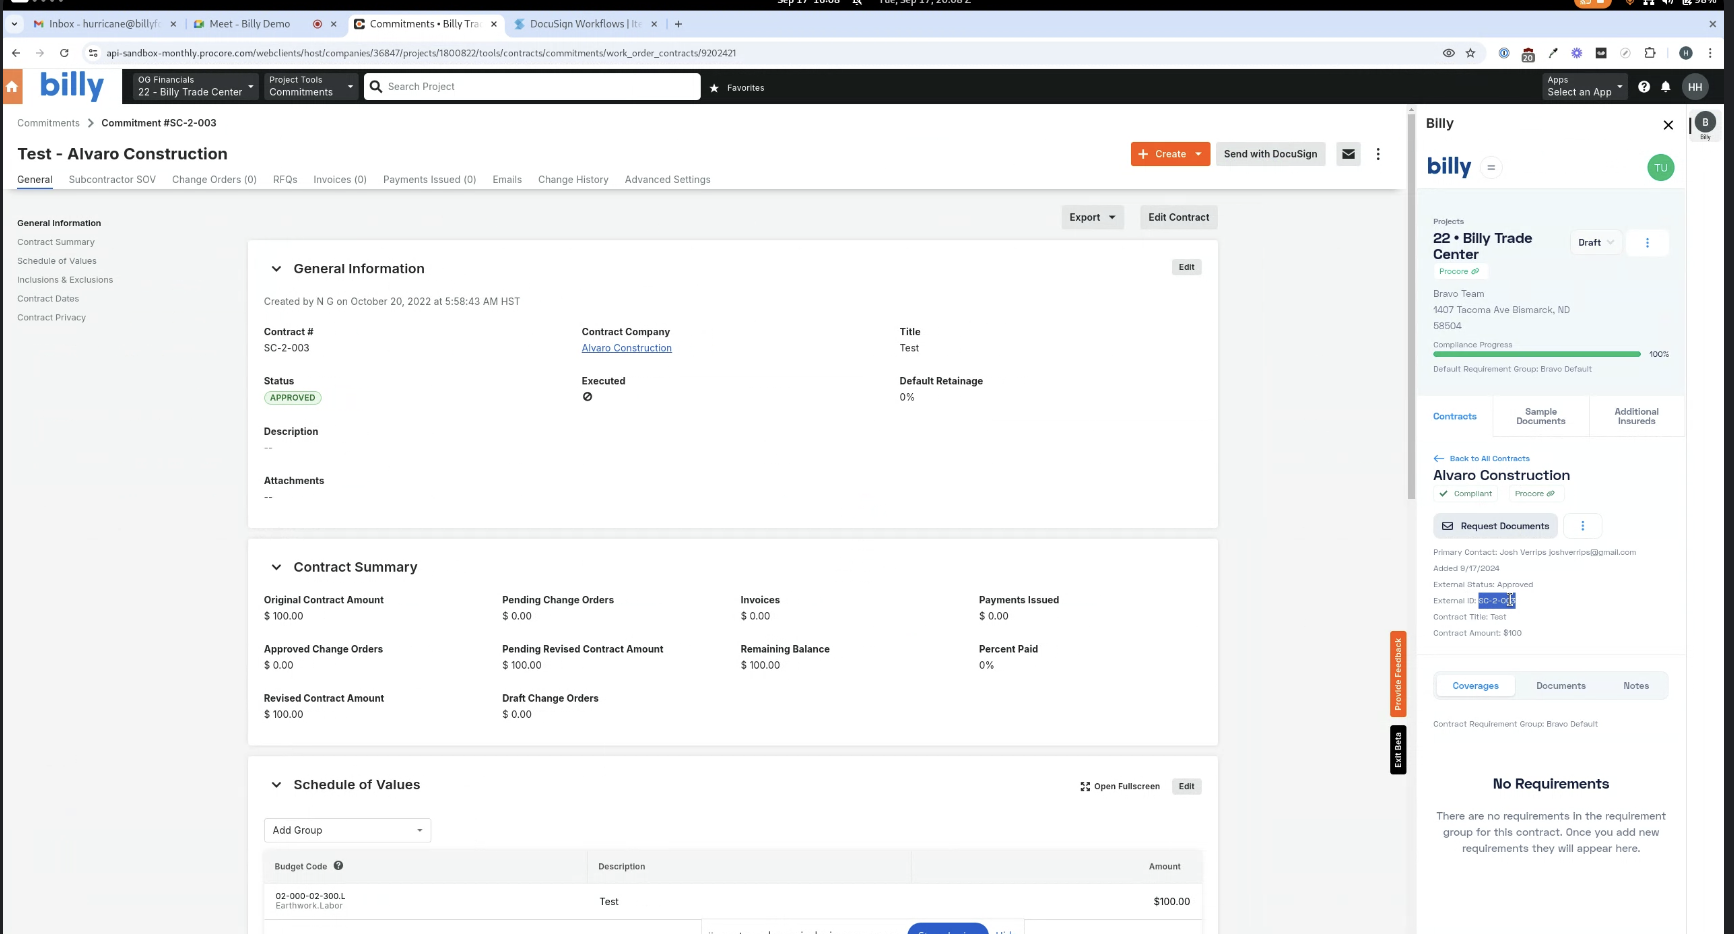Click the Favorites star icon

[714, 88]
